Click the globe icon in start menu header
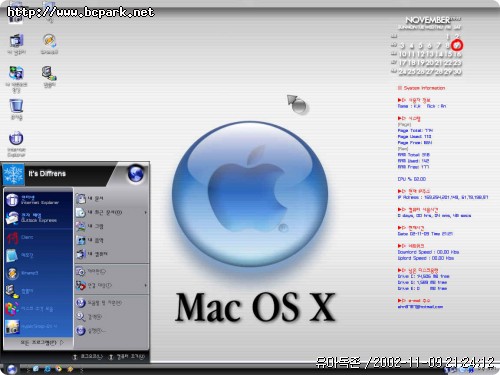Screen dimensions: 500x375 point(136,174)
